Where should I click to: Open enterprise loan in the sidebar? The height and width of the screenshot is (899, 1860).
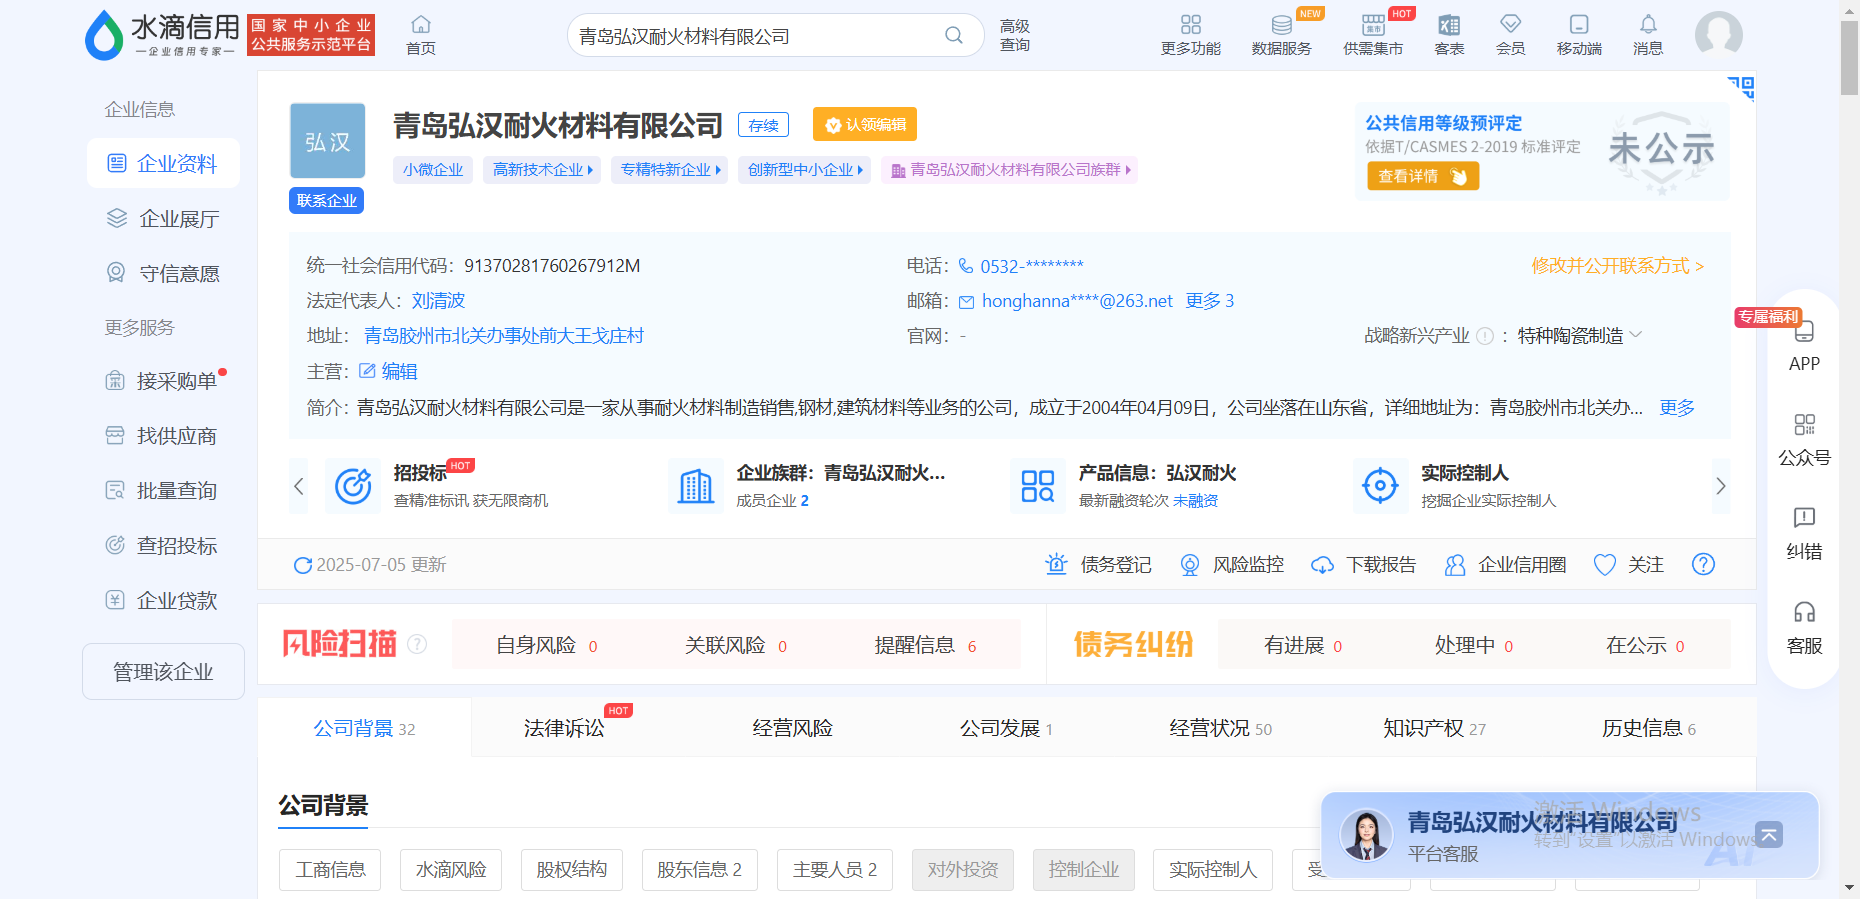(x=176, y=601)
